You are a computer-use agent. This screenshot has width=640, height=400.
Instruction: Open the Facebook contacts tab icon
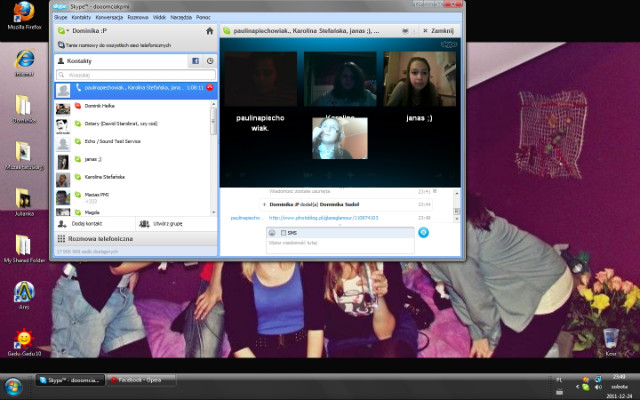click(196, 61)
